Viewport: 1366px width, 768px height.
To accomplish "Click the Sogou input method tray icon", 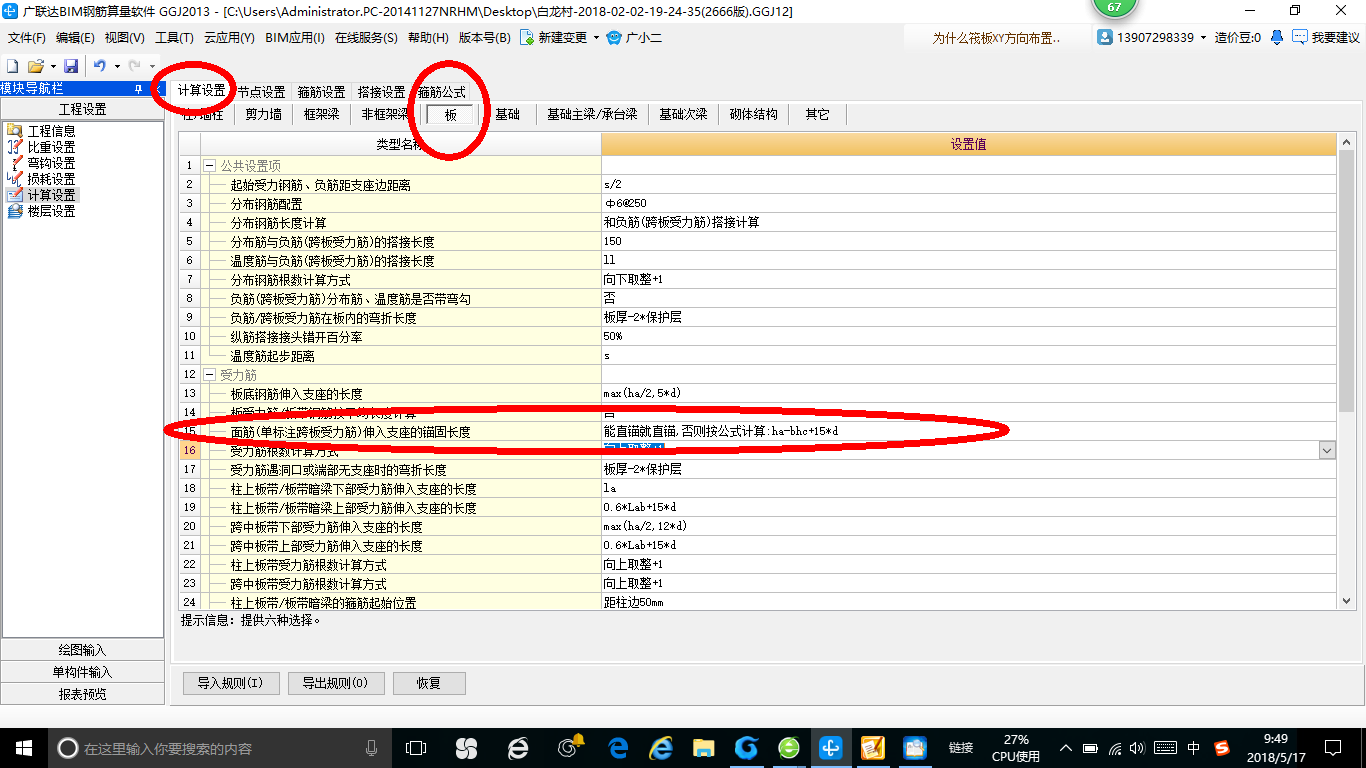I will click(x=1222, y=748).
